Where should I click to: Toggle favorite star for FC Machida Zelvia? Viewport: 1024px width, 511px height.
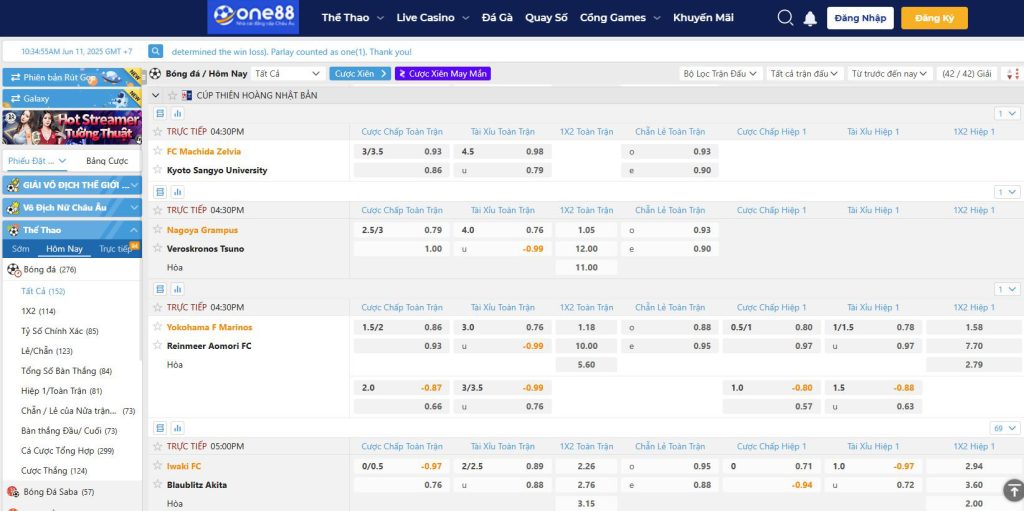[157, 151]
